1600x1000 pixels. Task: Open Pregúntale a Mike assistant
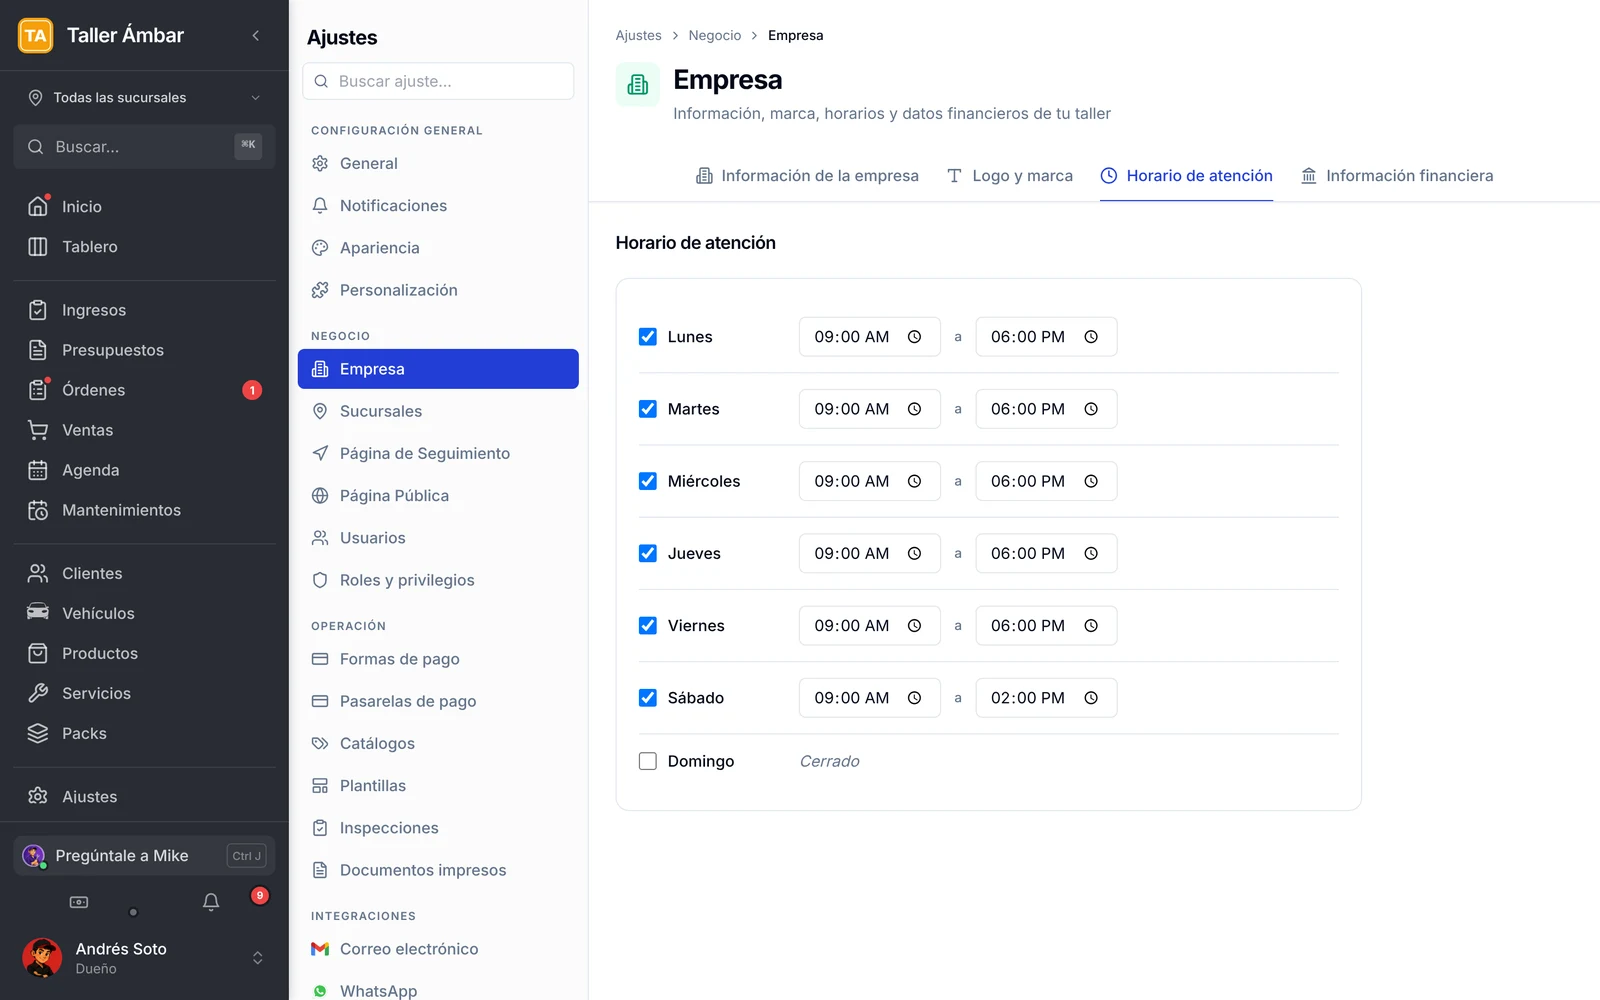145,856
